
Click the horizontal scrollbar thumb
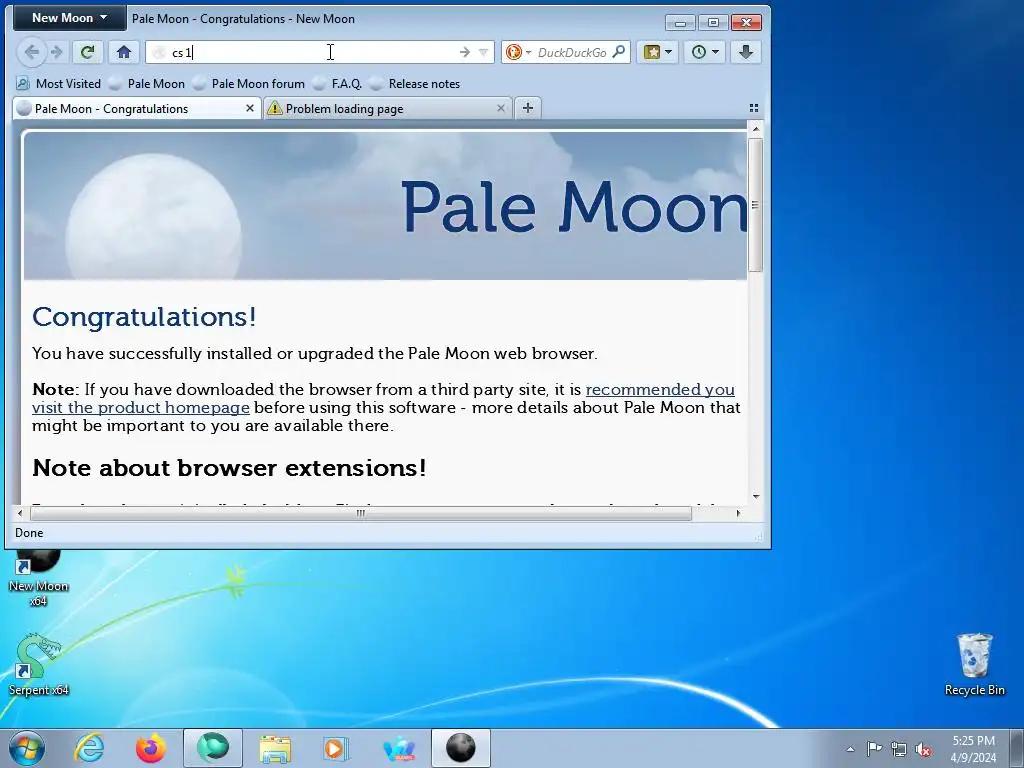pyautogui.click(x=360, y=513)
